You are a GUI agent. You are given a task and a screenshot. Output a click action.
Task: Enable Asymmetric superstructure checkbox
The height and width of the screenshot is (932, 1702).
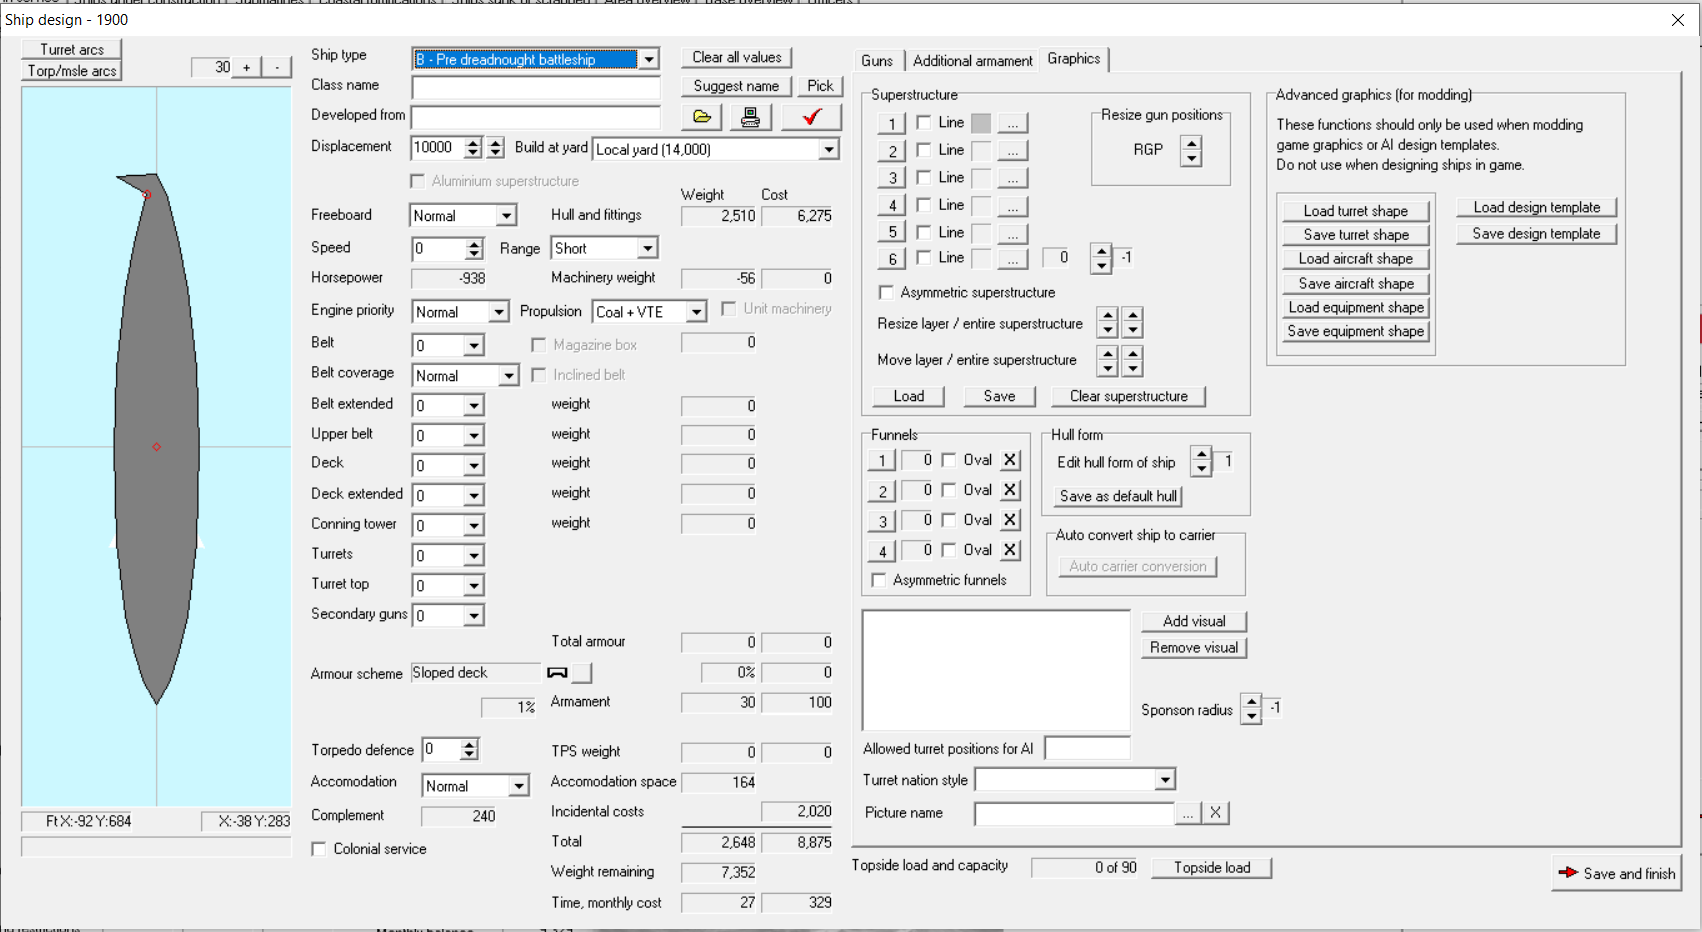coord(886,293)
